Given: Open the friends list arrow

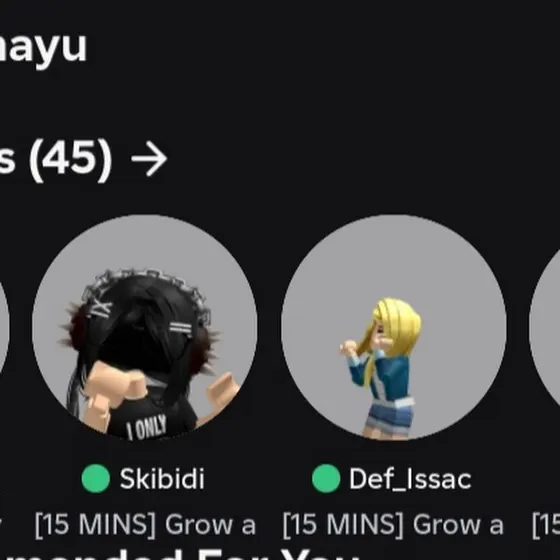Looking at the screenshot, I should [149, 159].
